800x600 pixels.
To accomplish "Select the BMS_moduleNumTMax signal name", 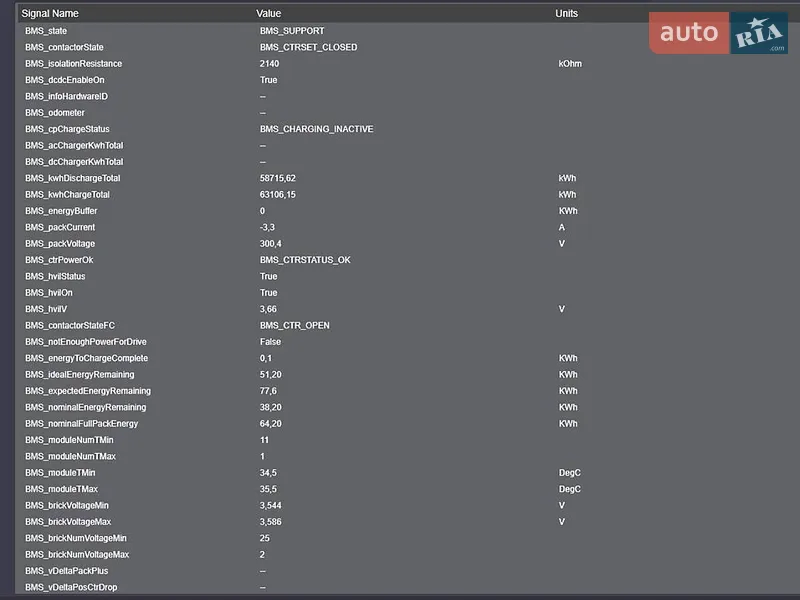I will [x=70, y=456].
